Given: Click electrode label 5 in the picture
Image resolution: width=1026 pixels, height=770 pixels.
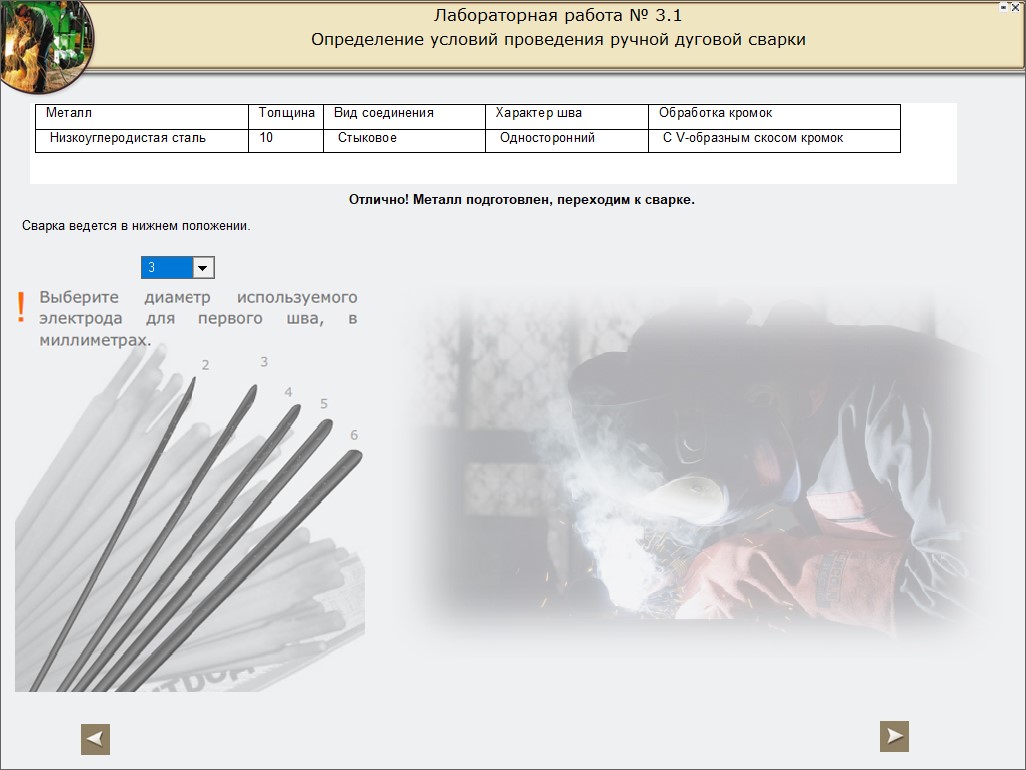Looking at the screenshot, I should (324, 404).
